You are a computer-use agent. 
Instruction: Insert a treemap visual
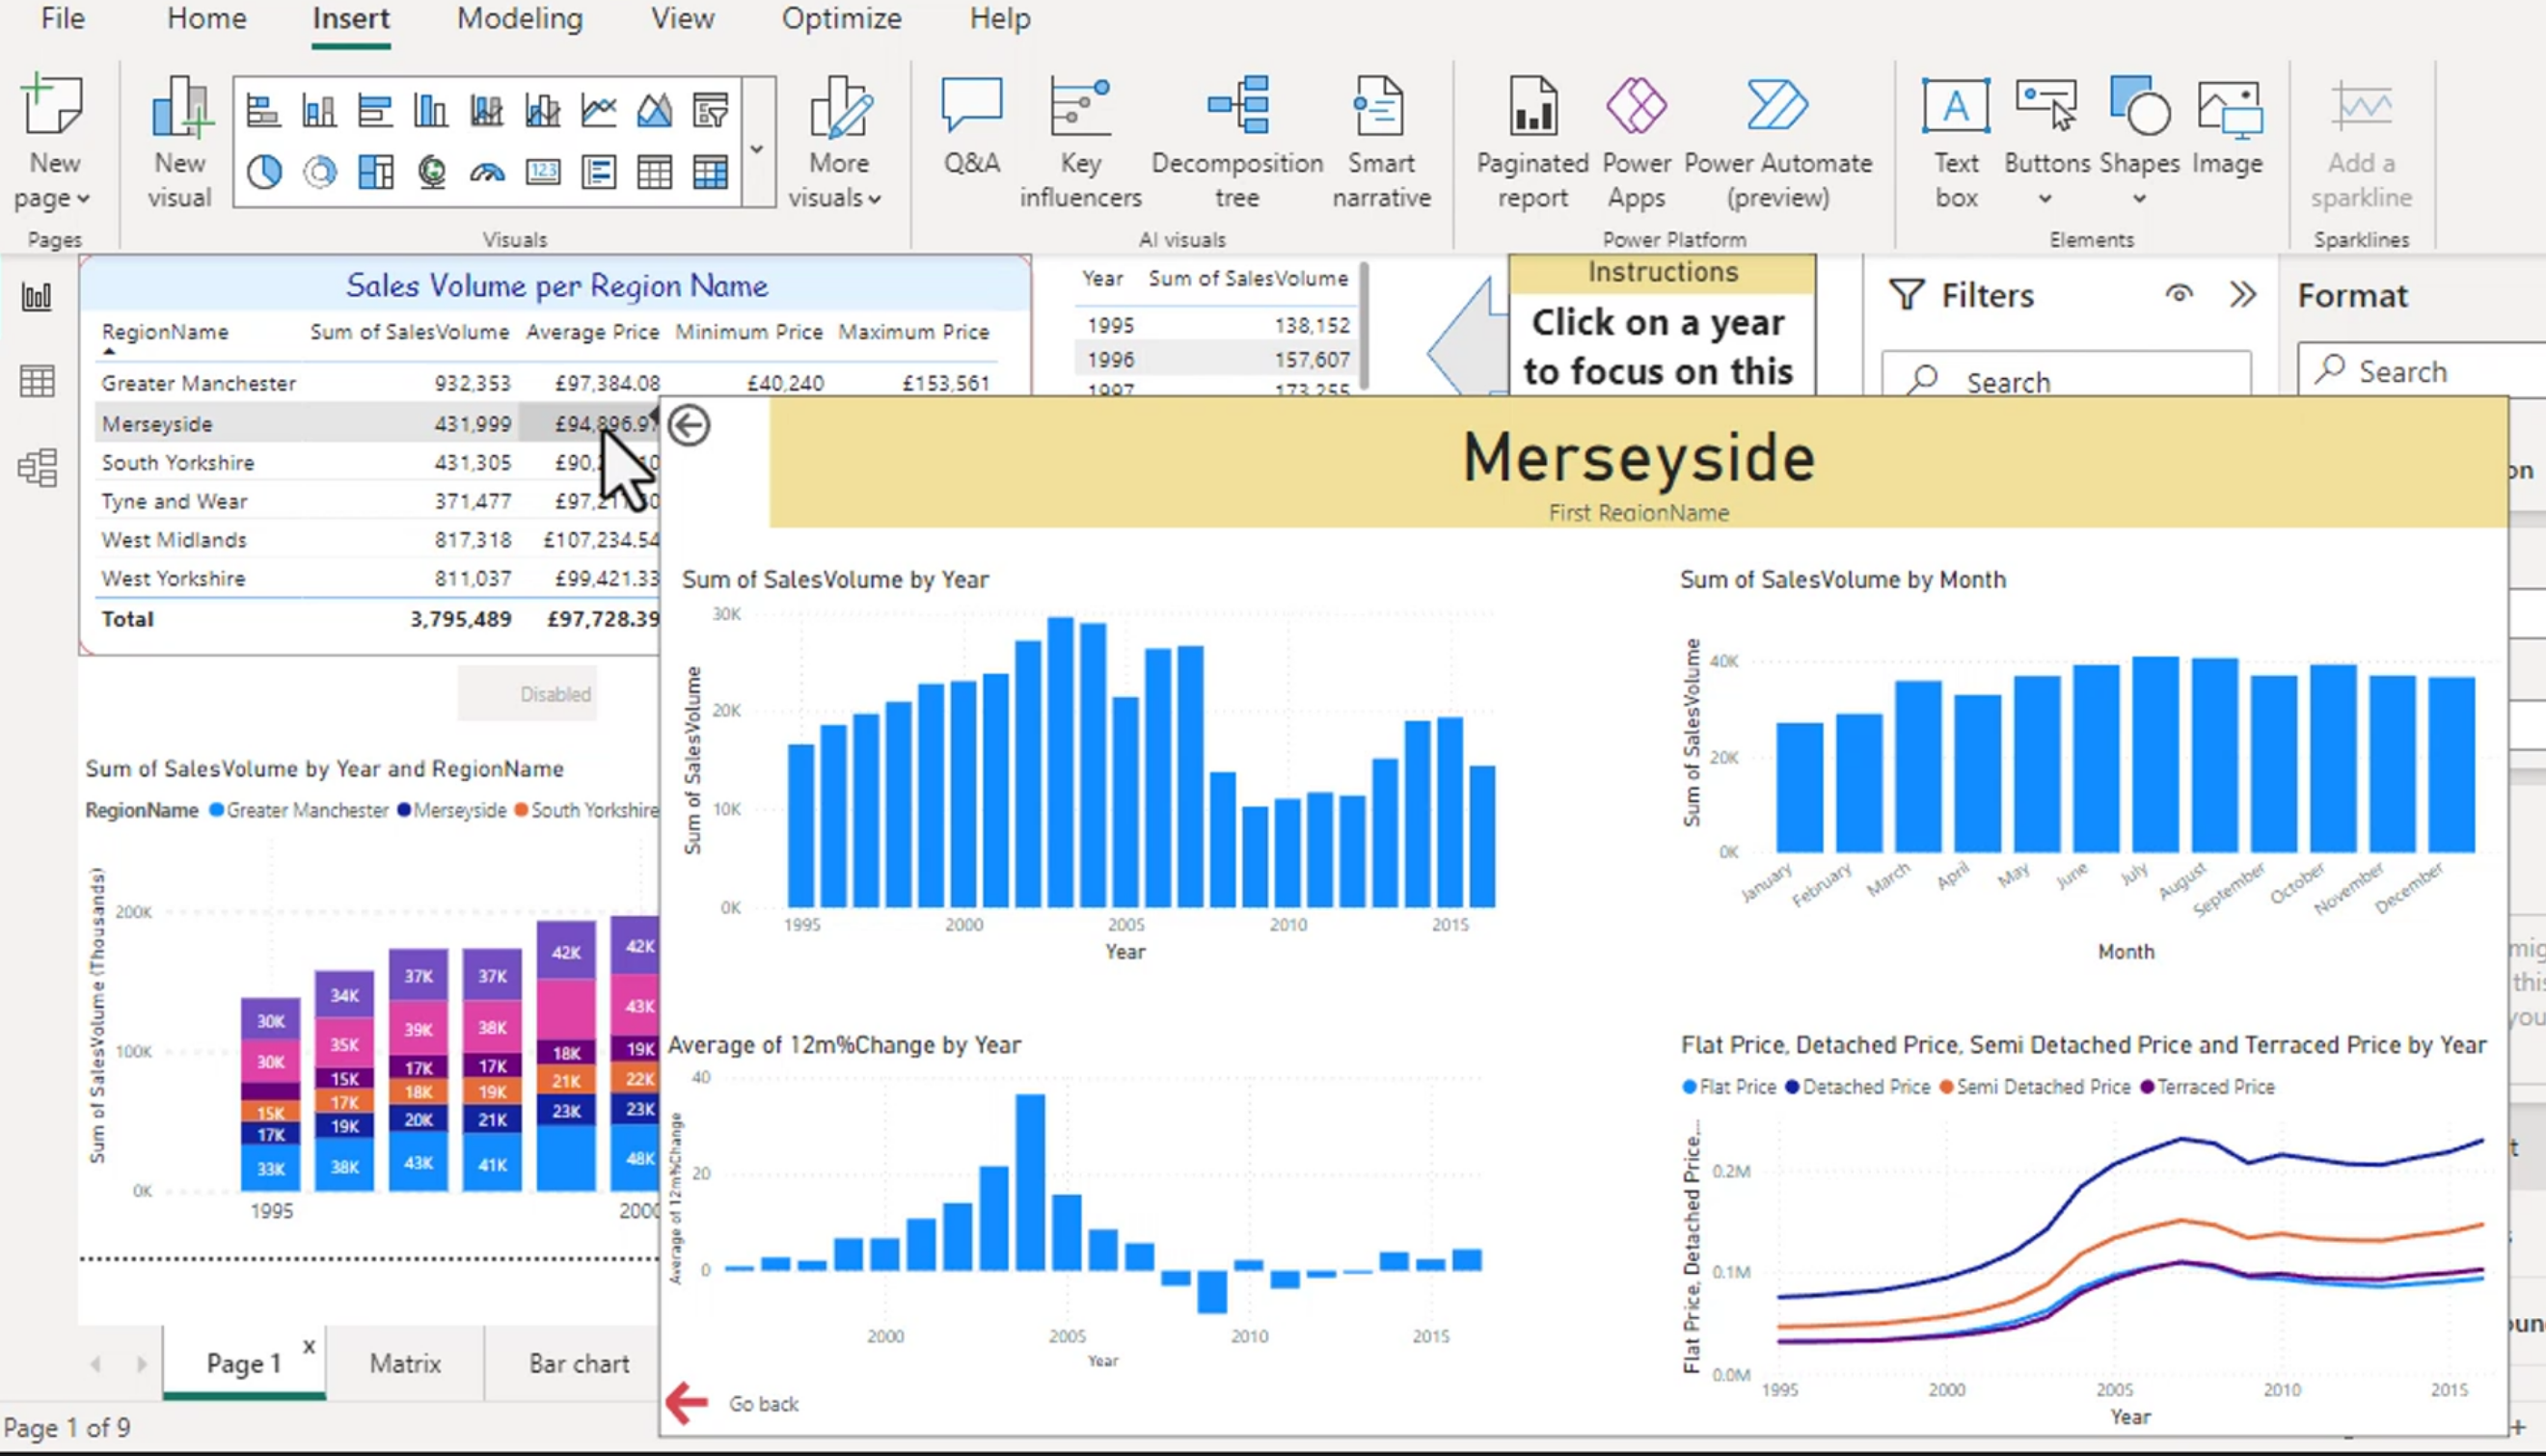pyautogui.click(x=375, y=172)
